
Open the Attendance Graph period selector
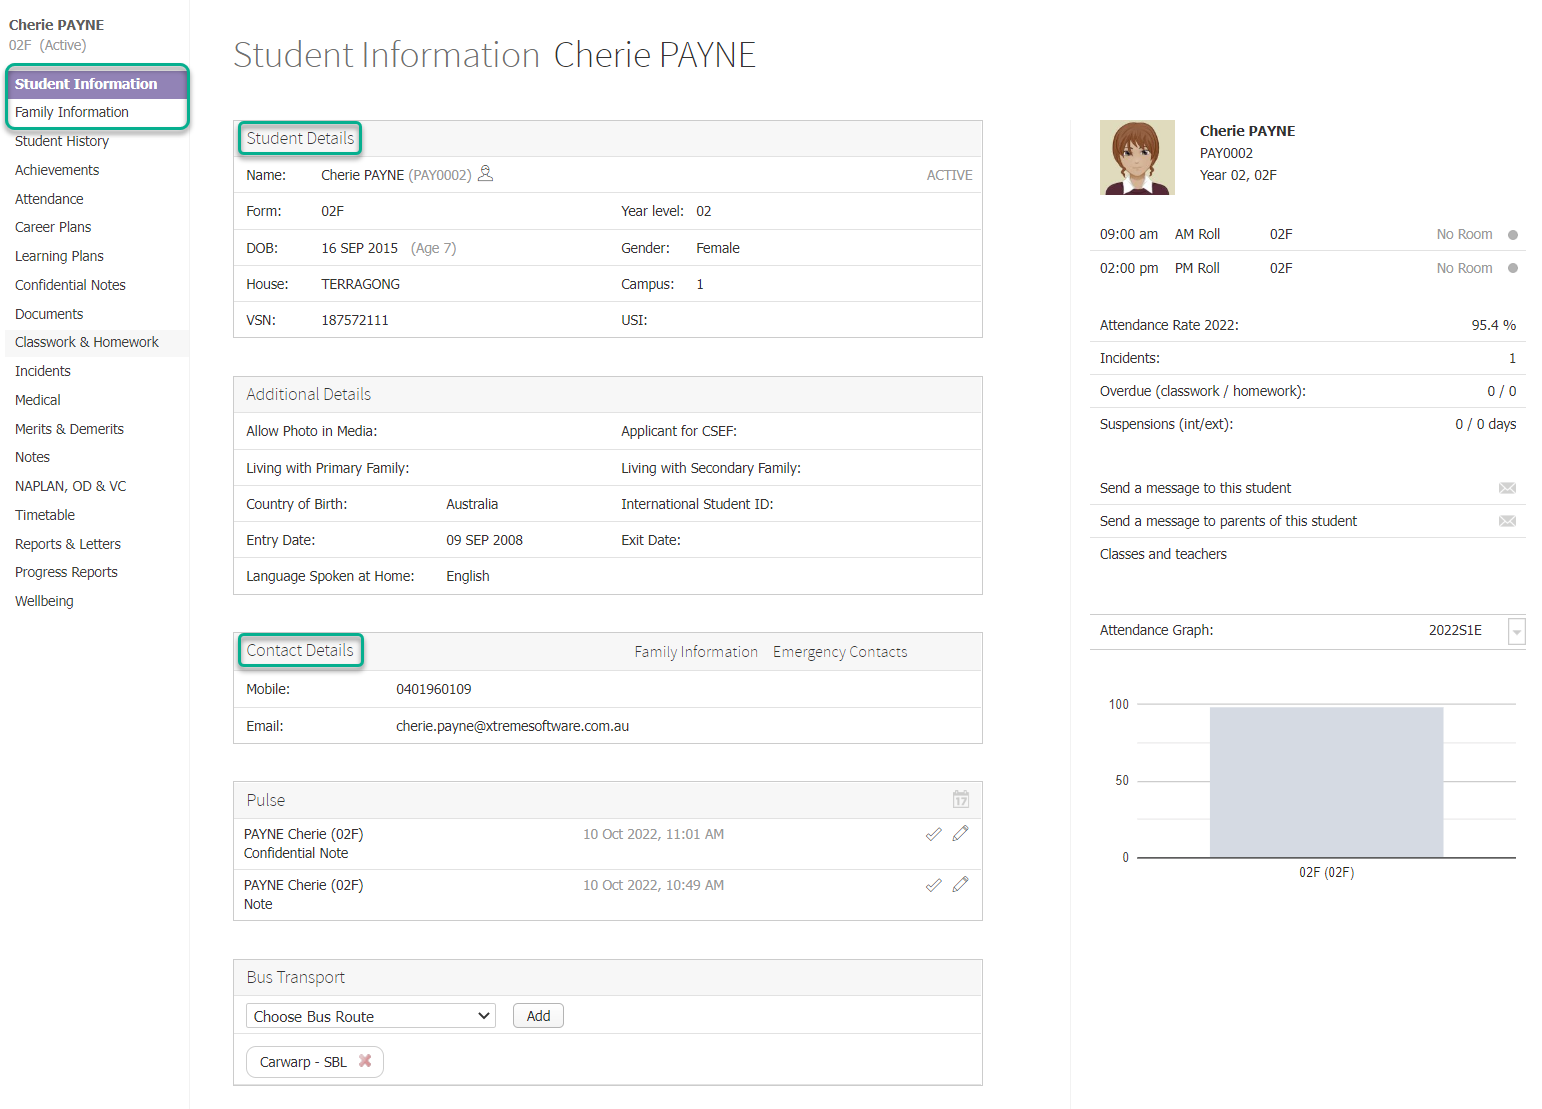[x=1517, y=631]
